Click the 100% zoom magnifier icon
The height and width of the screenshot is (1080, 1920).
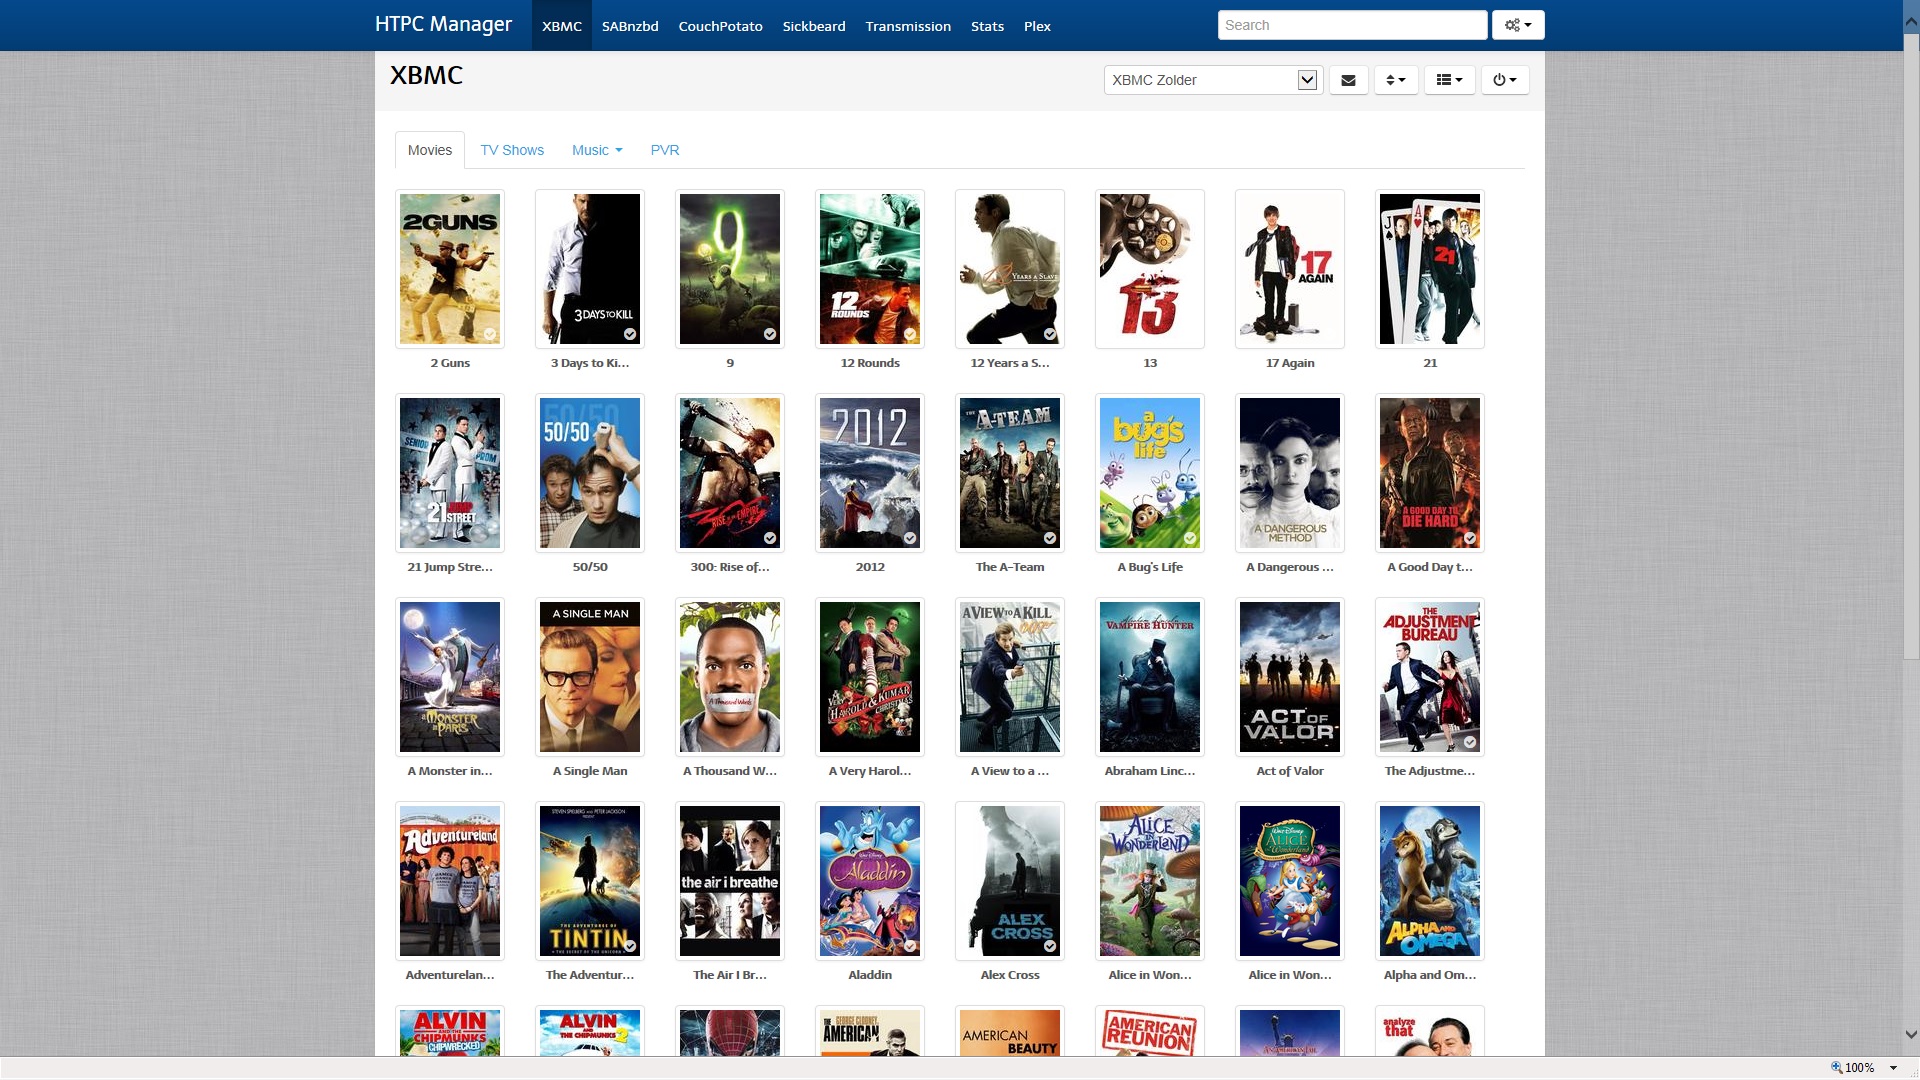(1836, 1067)
